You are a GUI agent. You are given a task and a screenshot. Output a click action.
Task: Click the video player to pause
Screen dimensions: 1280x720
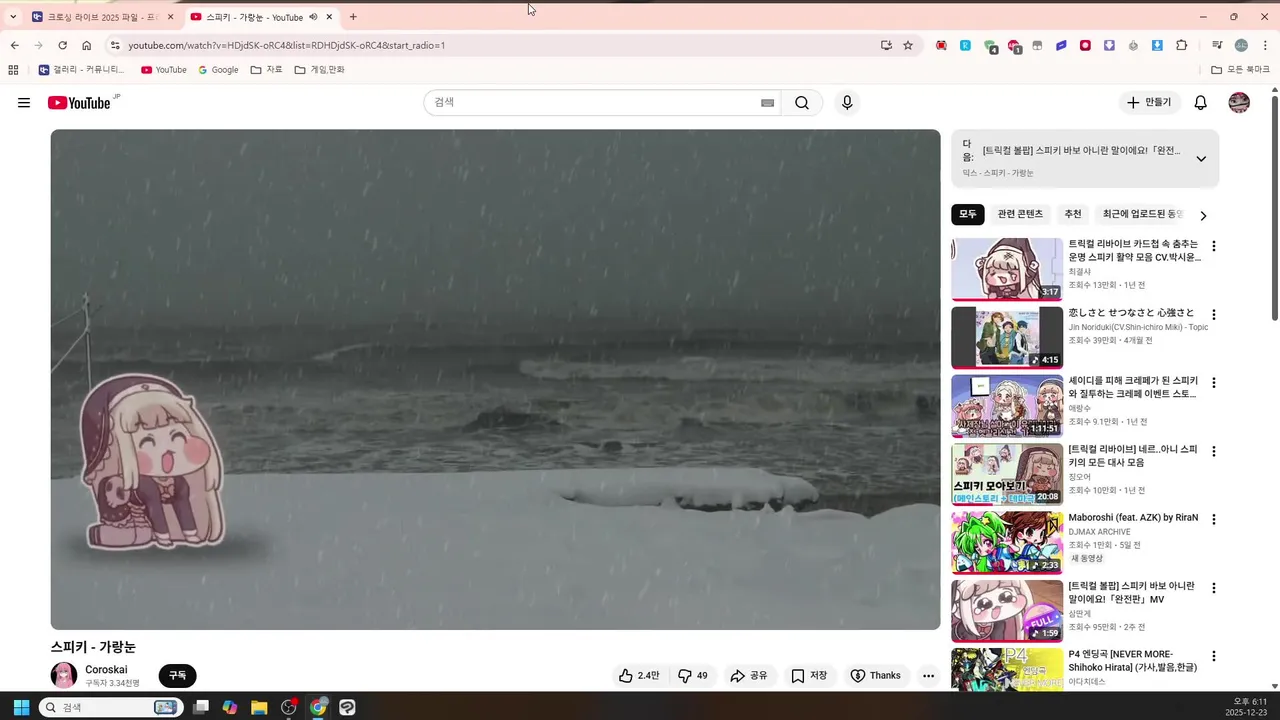(495, 379)
